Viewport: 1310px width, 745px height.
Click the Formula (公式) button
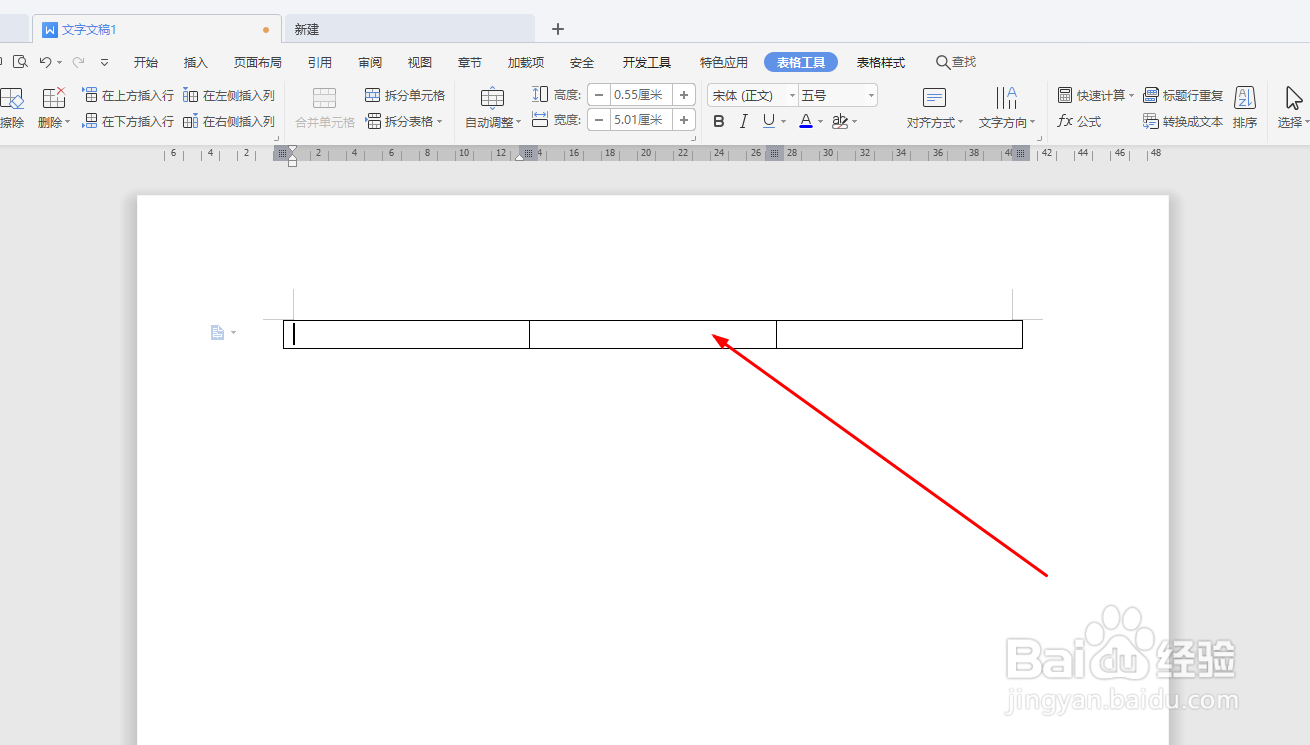[x=1080, y=121]
